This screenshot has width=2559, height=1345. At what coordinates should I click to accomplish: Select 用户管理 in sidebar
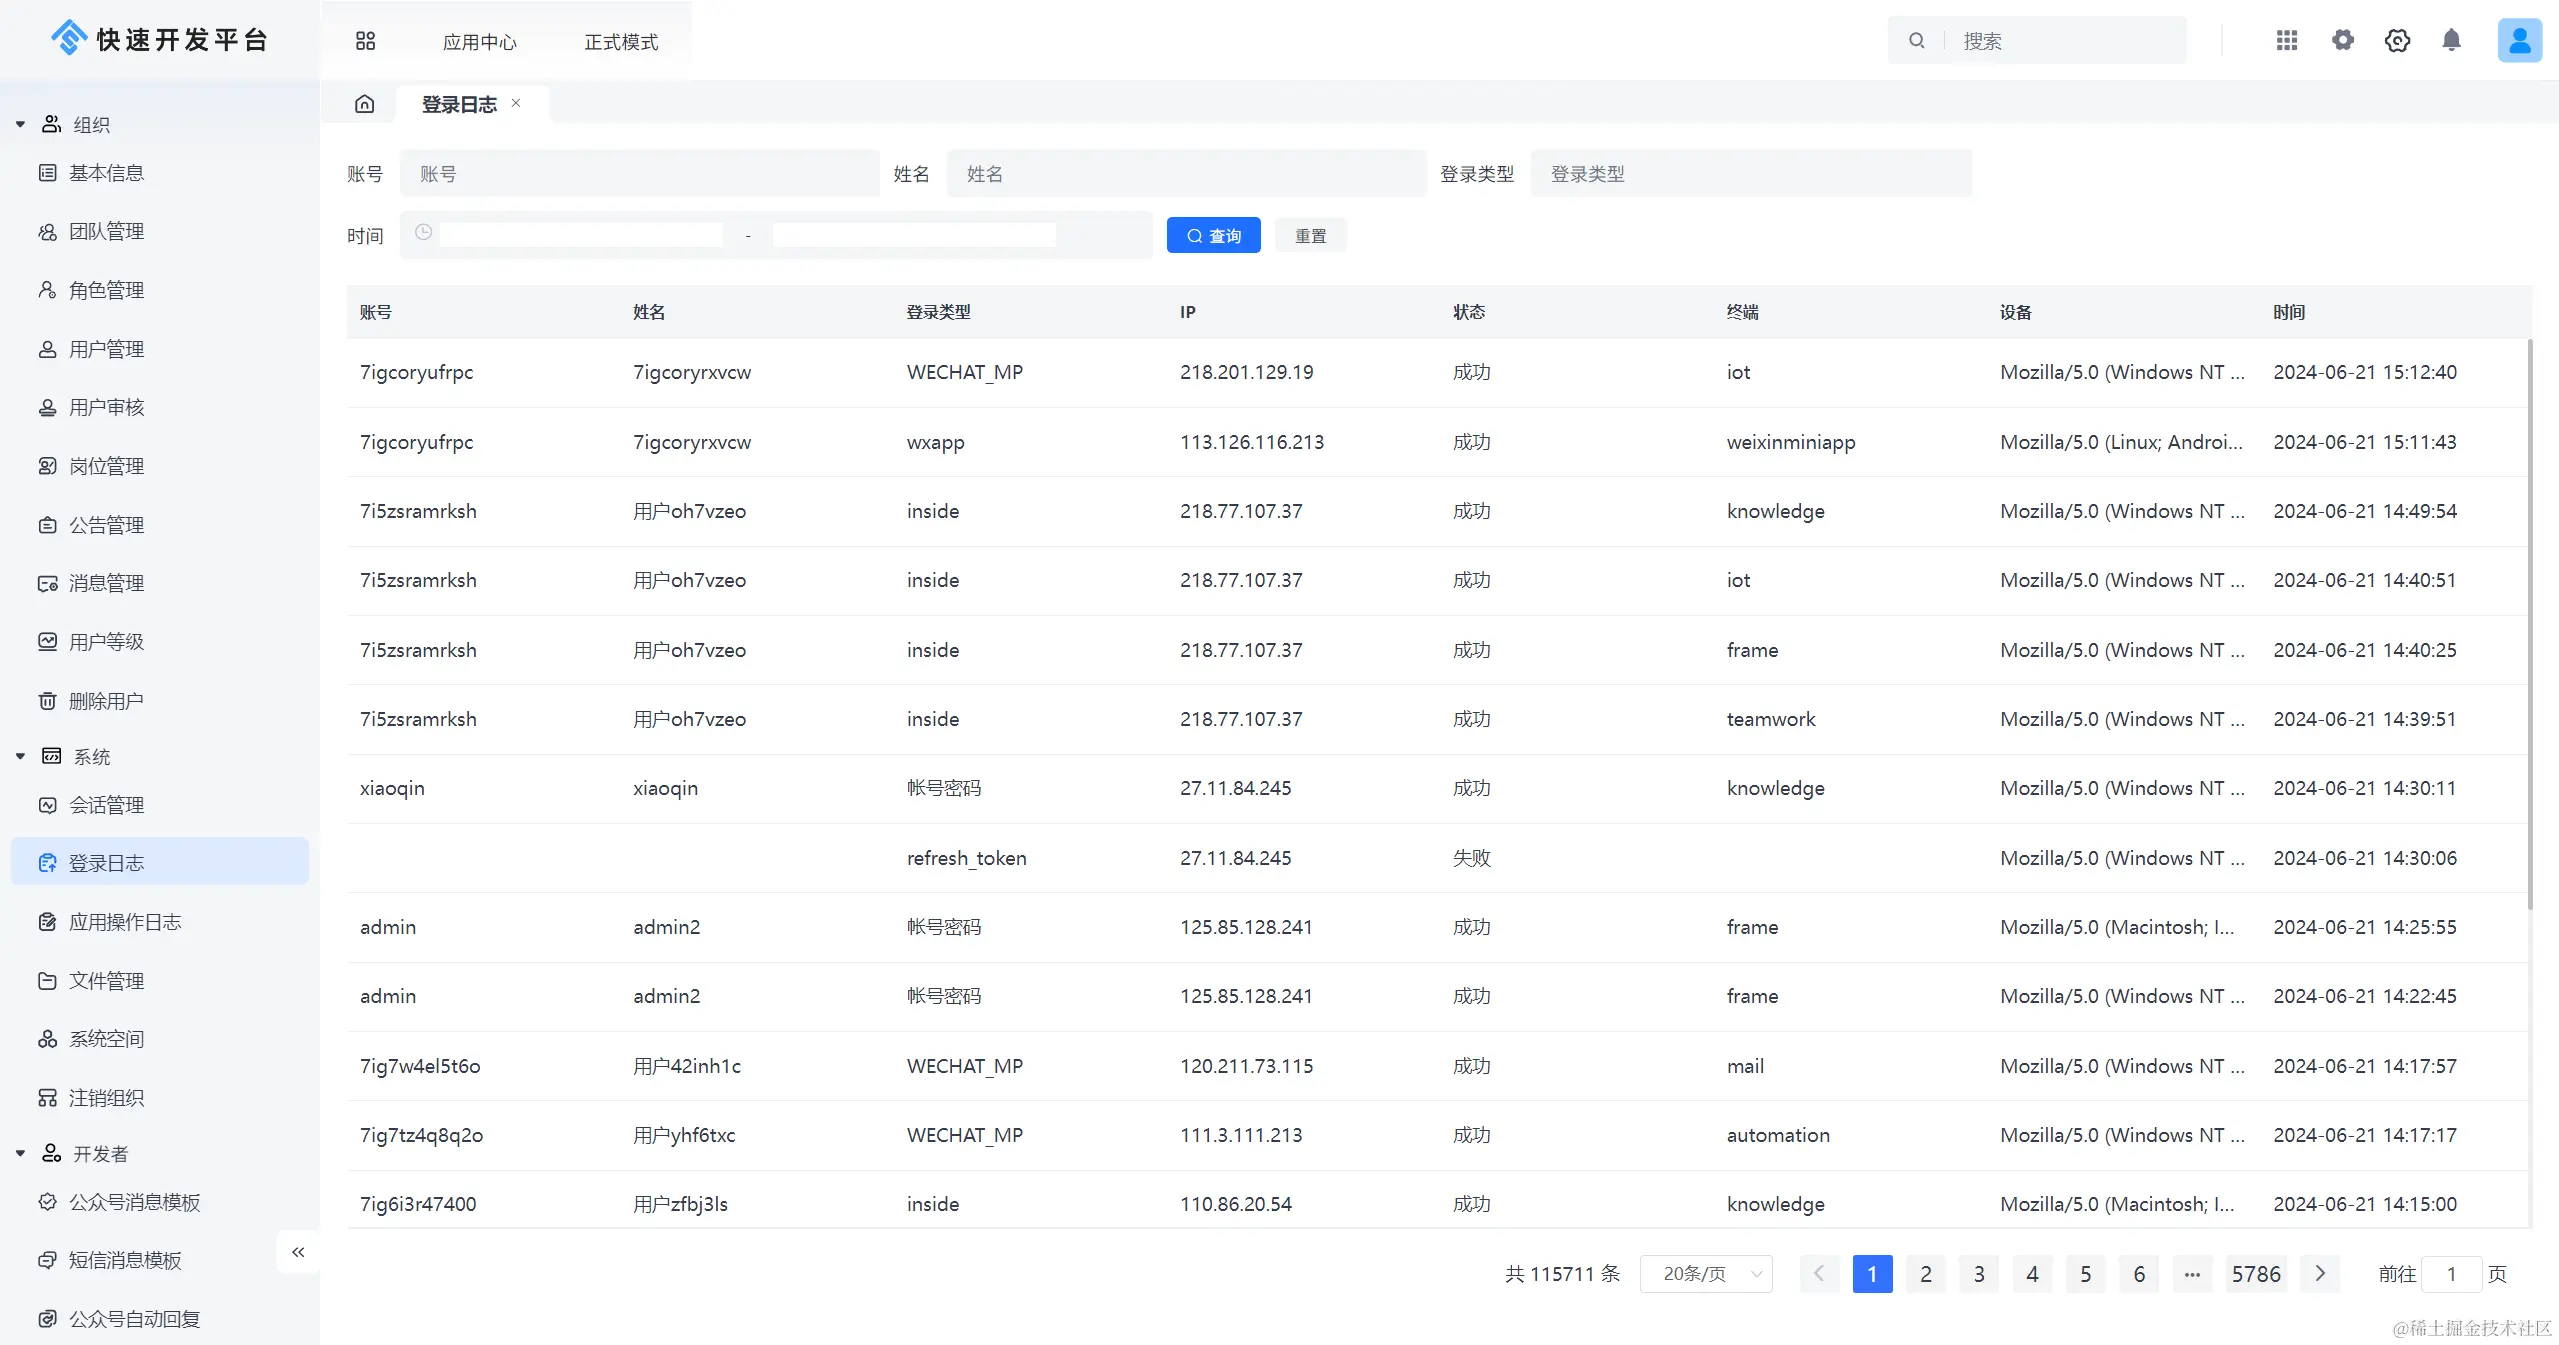click(106, 349)
